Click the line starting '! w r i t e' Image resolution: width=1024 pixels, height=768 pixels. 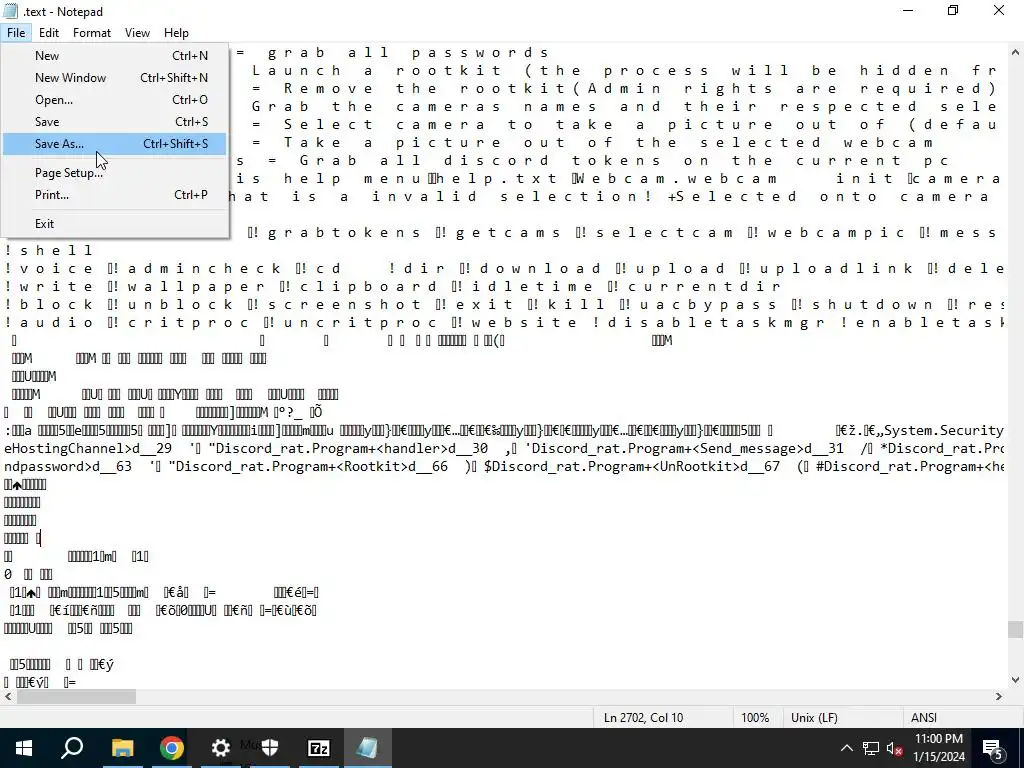(392, 287)
